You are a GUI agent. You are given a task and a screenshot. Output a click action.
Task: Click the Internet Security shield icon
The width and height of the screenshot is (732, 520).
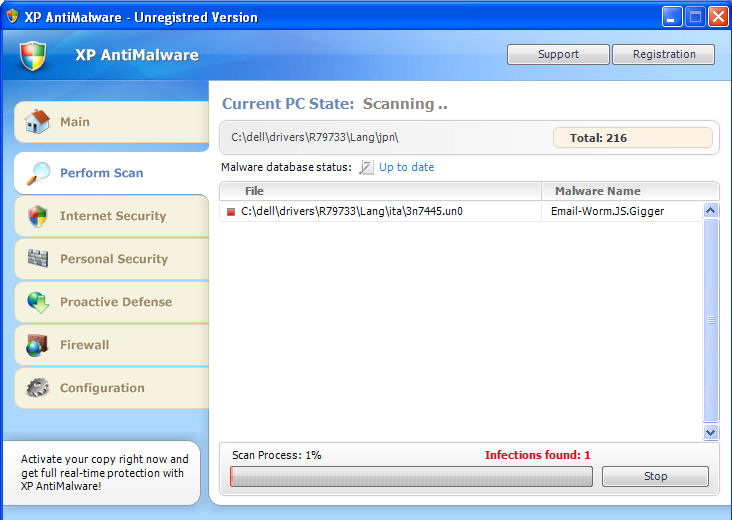pyautogui.click(x=38, y=216)
